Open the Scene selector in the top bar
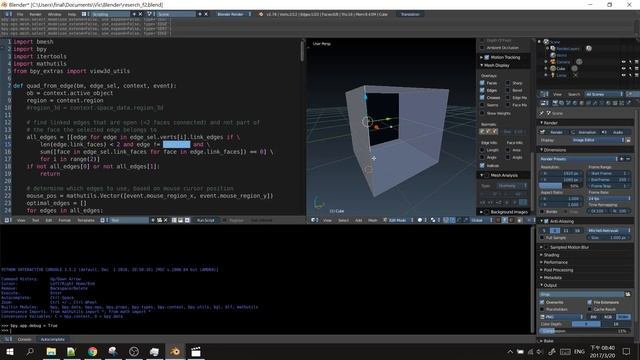Image resolution: width=640 pixels, height=360 pixels. [176, 14]
